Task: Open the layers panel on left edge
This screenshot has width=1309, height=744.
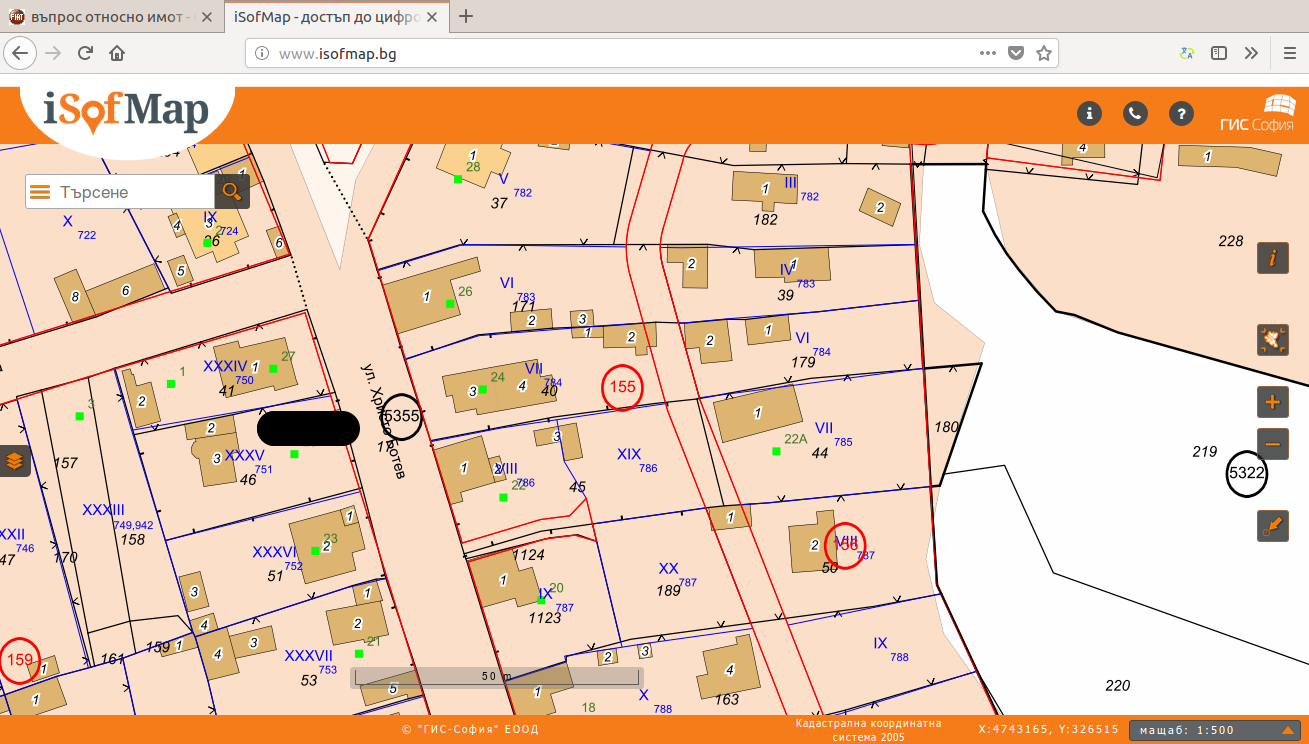Action: coord(15,461)
